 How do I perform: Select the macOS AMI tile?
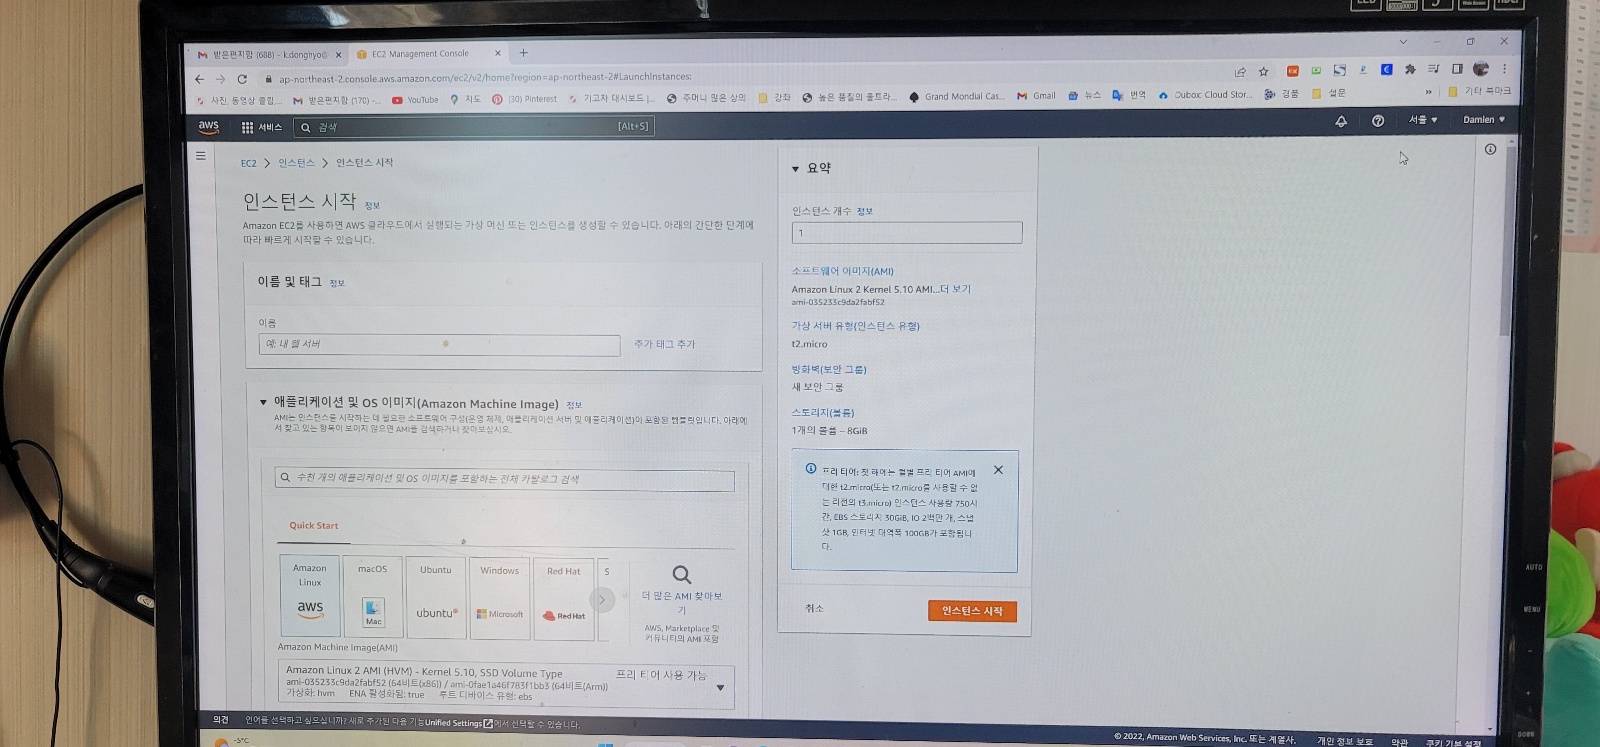point(372,596)
